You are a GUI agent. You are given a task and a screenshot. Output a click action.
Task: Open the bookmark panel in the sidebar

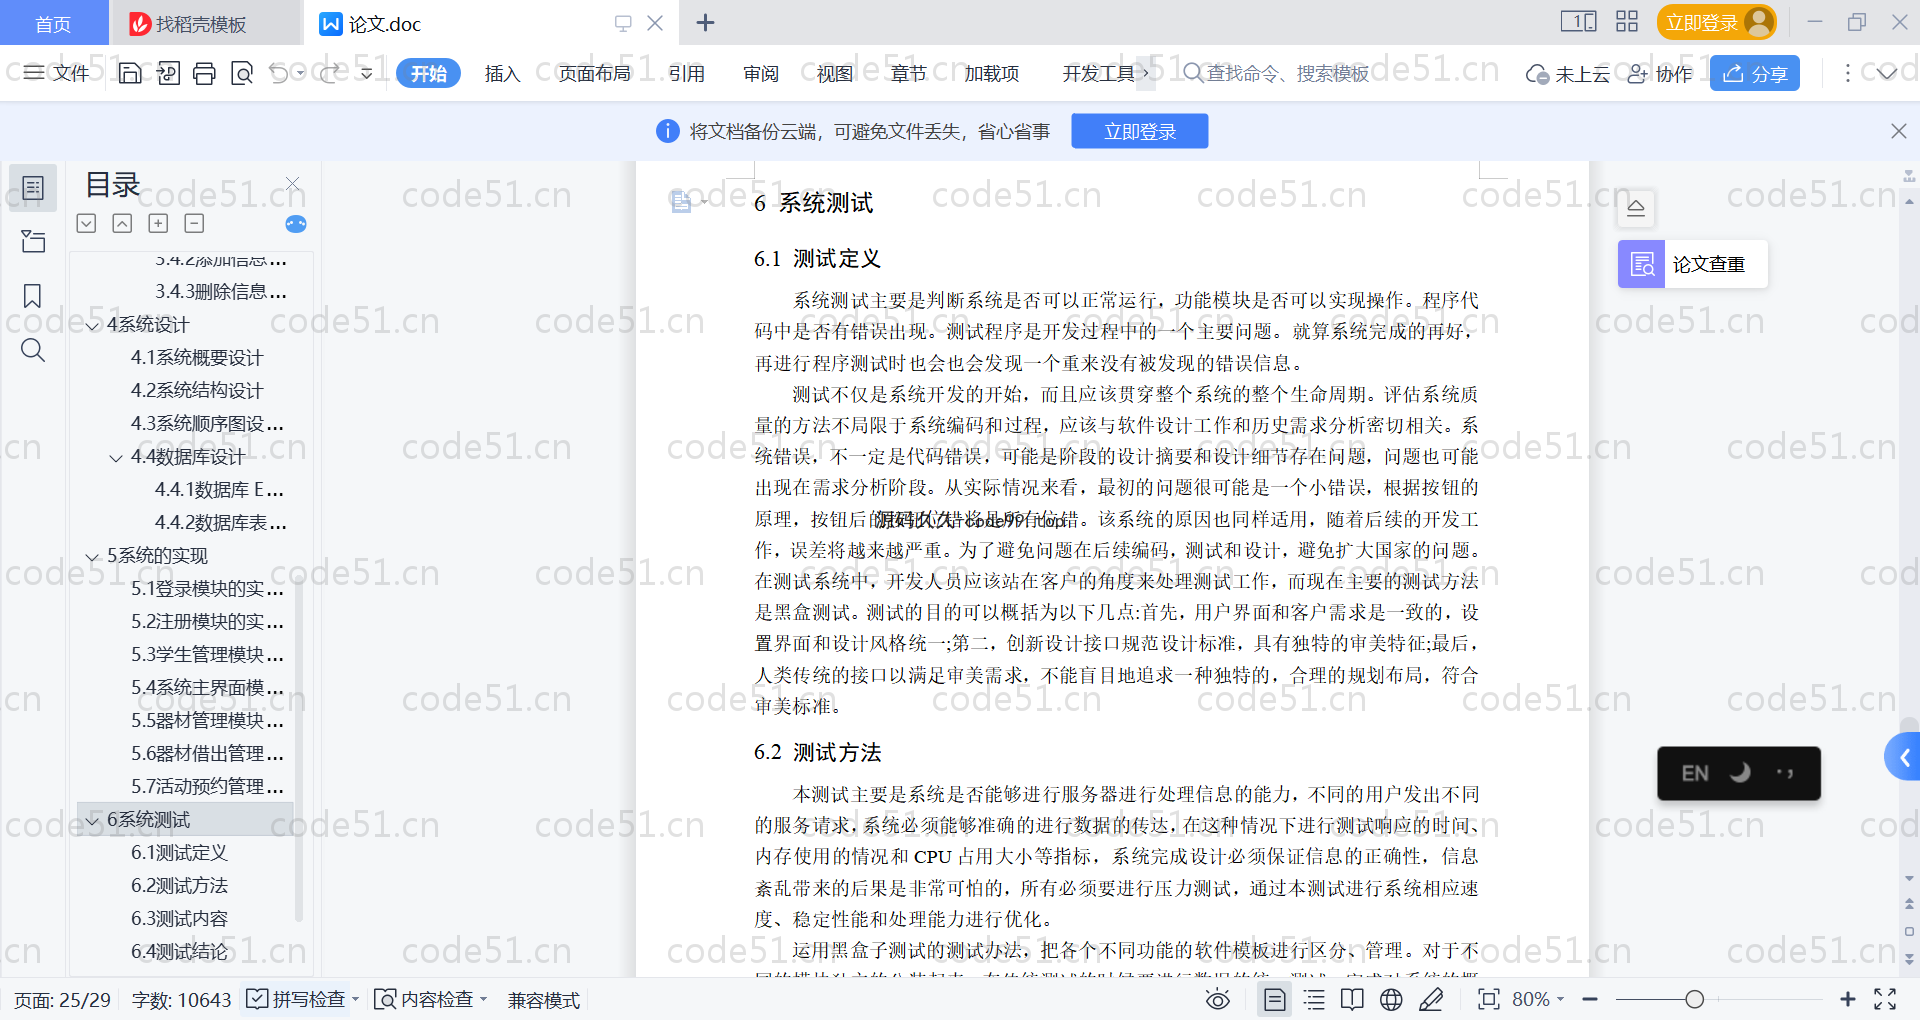32,296
